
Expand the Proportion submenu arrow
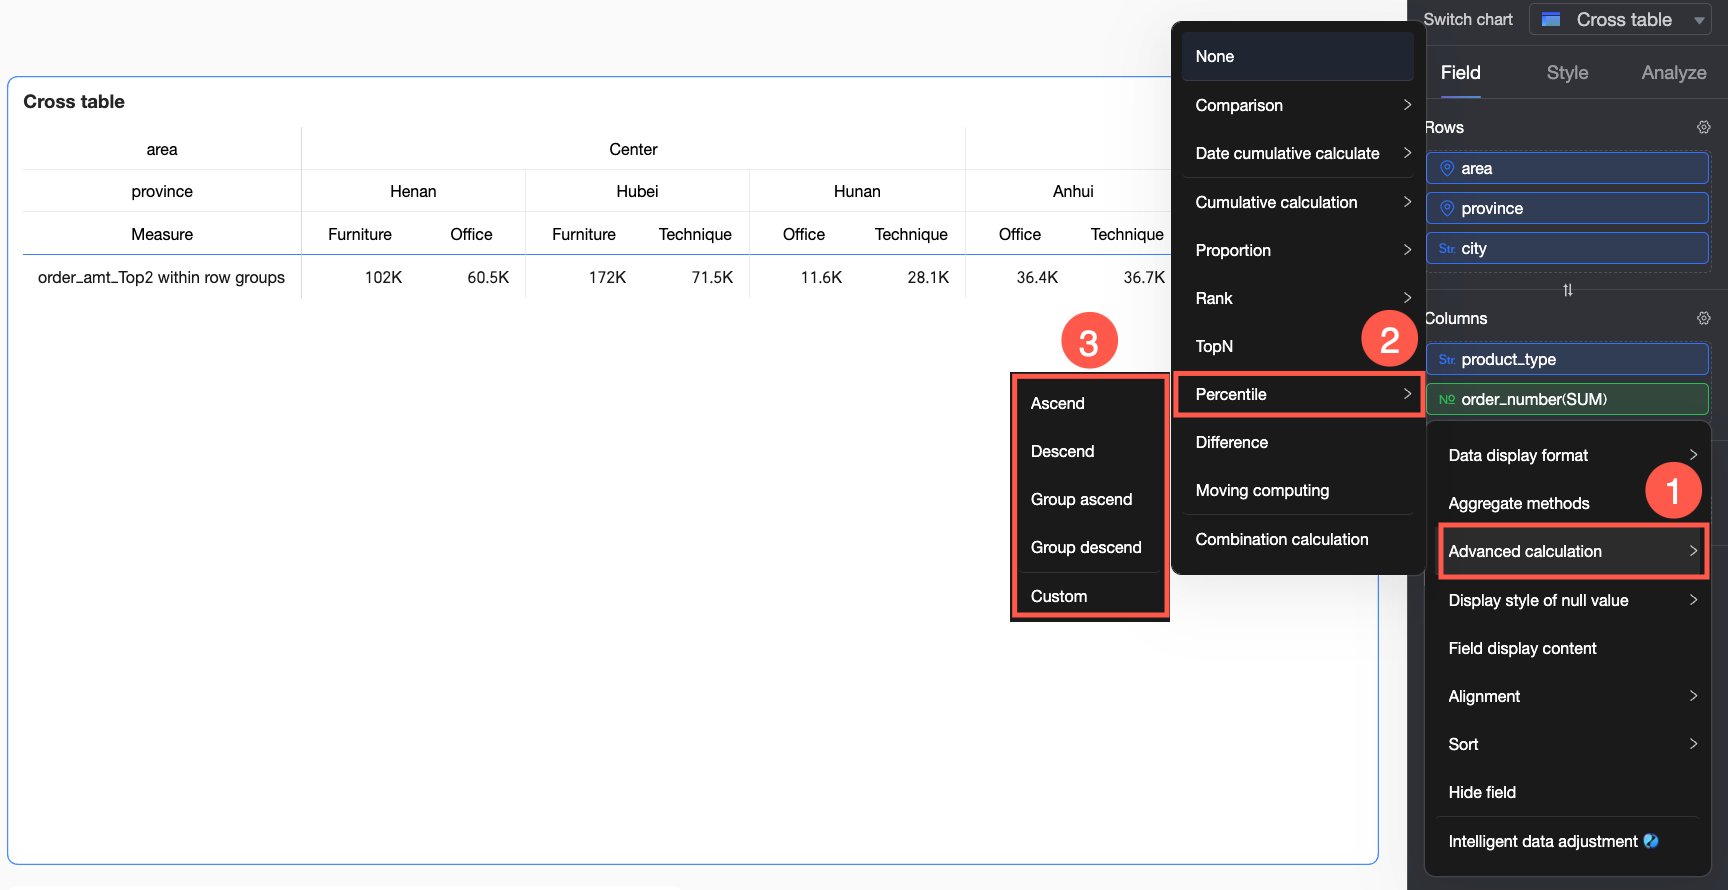coord(1407,250)
